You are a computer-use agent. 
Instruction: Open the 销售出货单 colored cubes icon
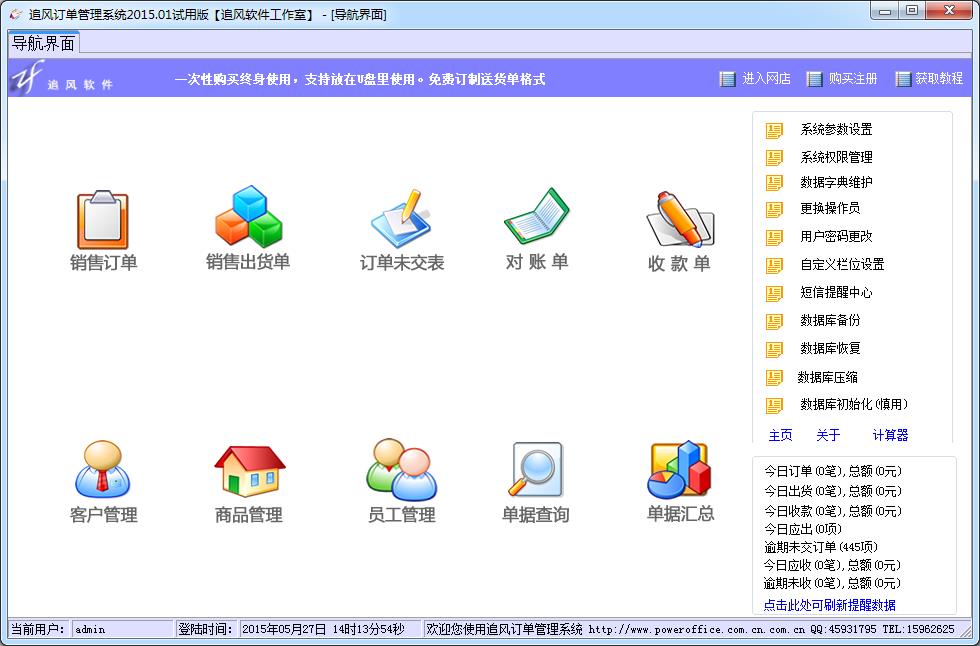(248, 218)
